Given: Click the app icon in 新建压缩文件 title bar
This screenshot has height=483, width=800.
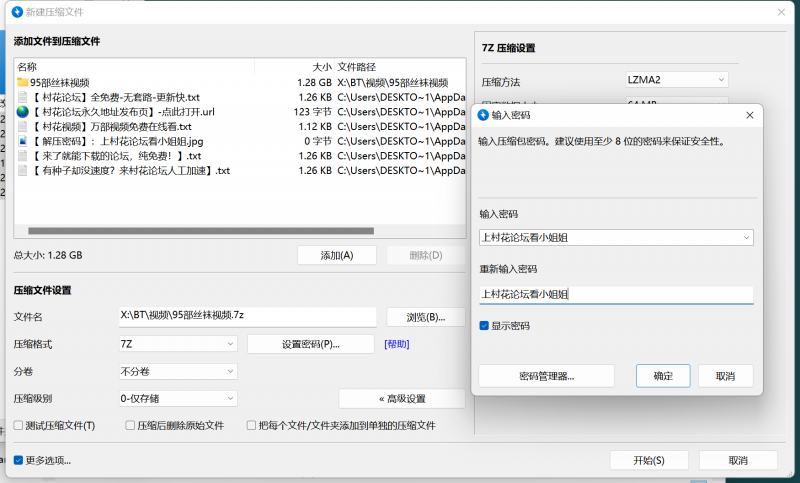Looking at the screenshot, I should pyautogui.click(x=12, y=11).
